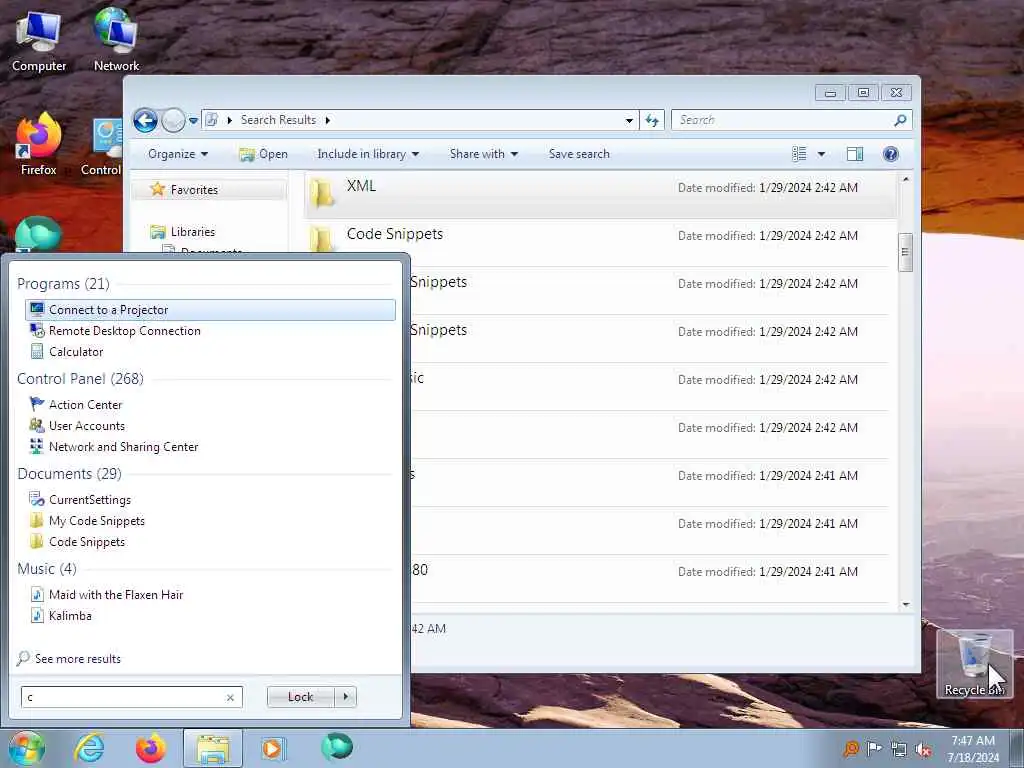Click the Lock button
This screenshot has width=1024, height=768.
click(300, 697)
